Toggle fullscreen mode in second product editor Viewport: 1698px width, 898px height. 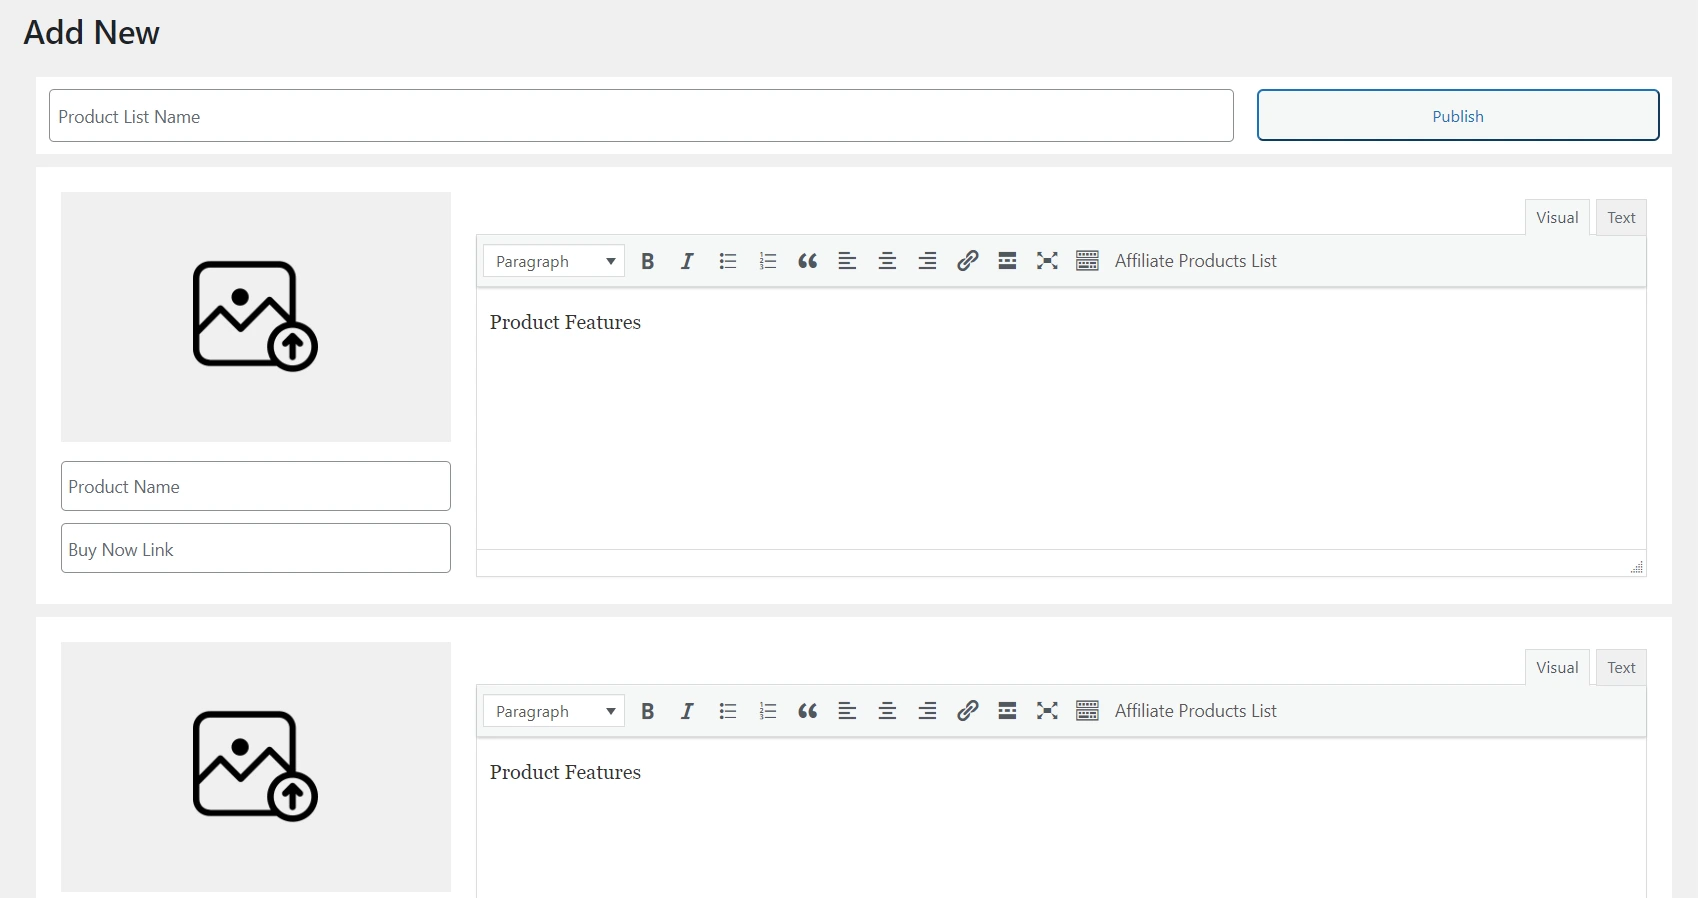click(1047, 711)
